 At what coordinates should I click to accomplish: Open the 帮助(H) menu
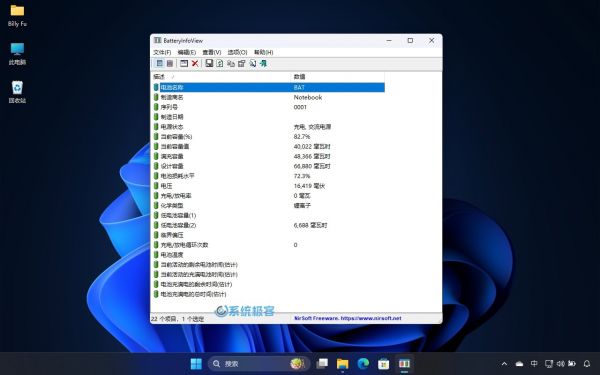(263, 52)
